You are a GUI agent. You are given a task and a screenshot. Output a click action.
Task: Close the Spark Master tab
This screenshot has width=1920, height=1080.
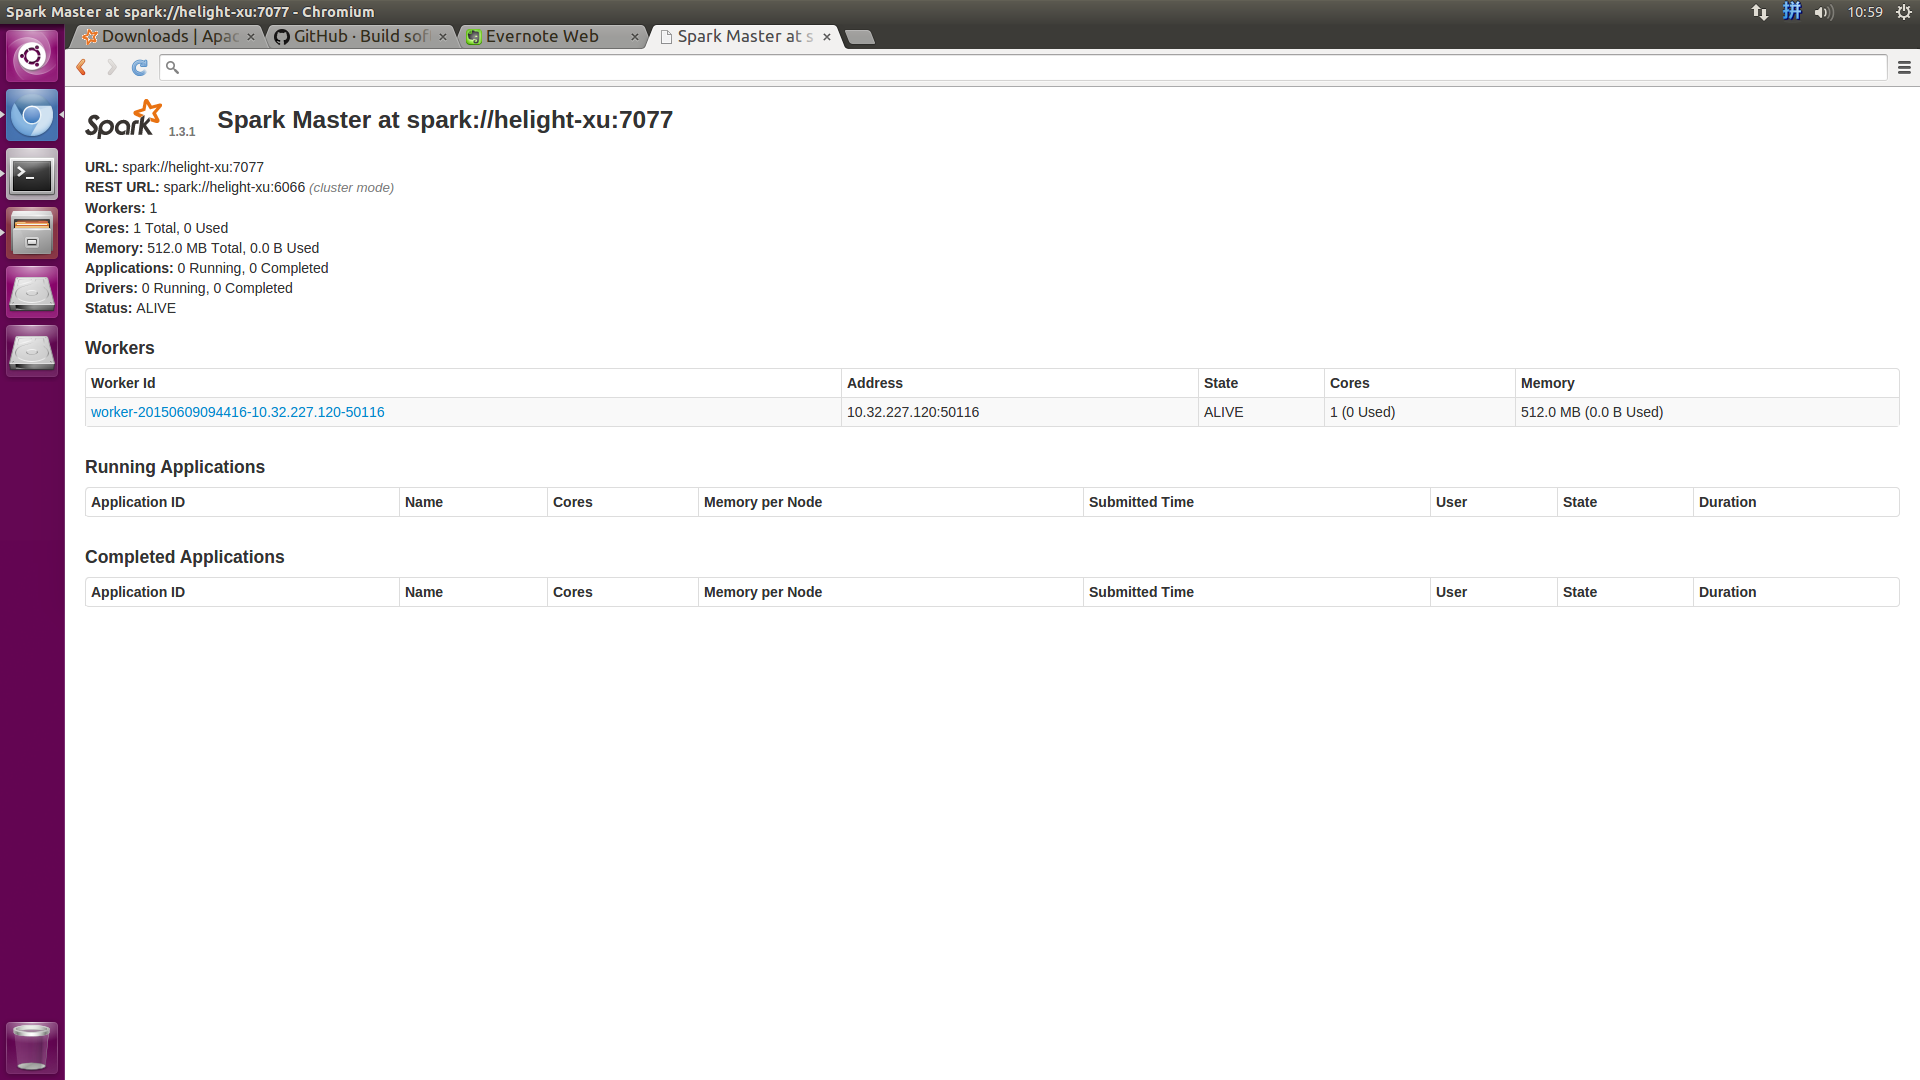[x=827, y=37]
